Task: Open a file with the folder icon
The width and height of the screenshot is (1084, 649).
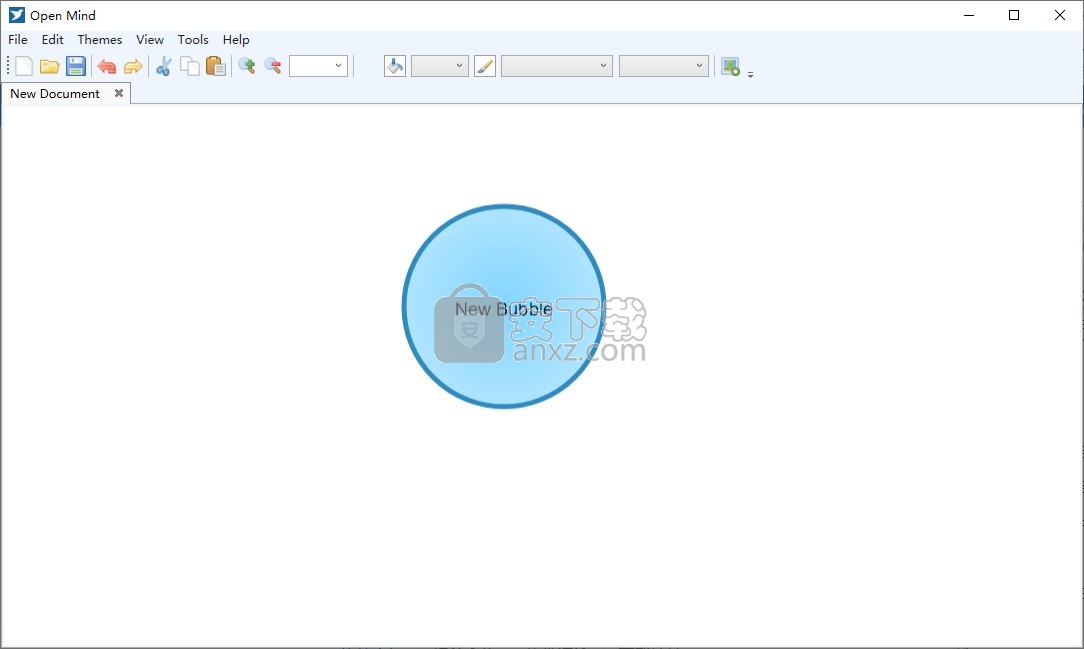Action: tap(49, 66)
